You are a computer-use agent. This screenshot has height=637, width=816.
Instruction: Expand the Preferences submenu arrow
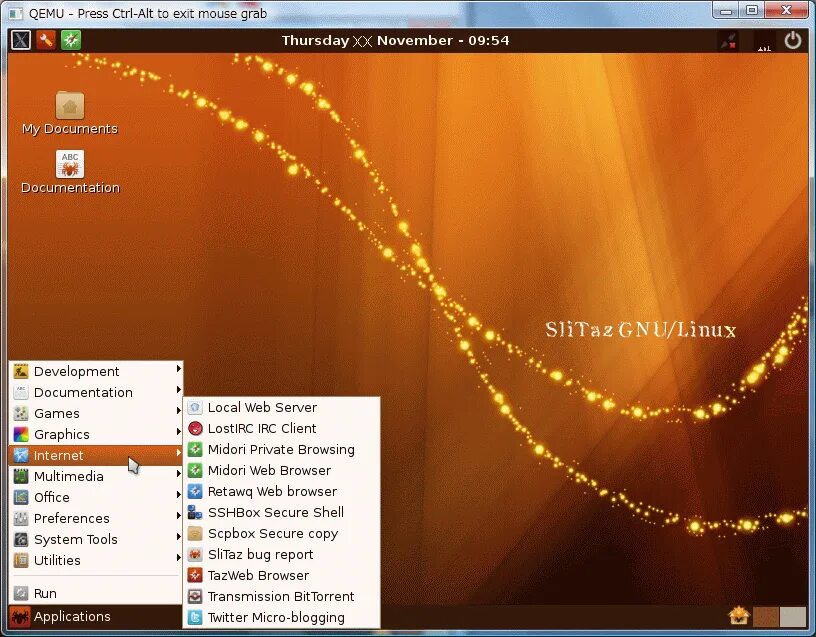tap(178, 516)
